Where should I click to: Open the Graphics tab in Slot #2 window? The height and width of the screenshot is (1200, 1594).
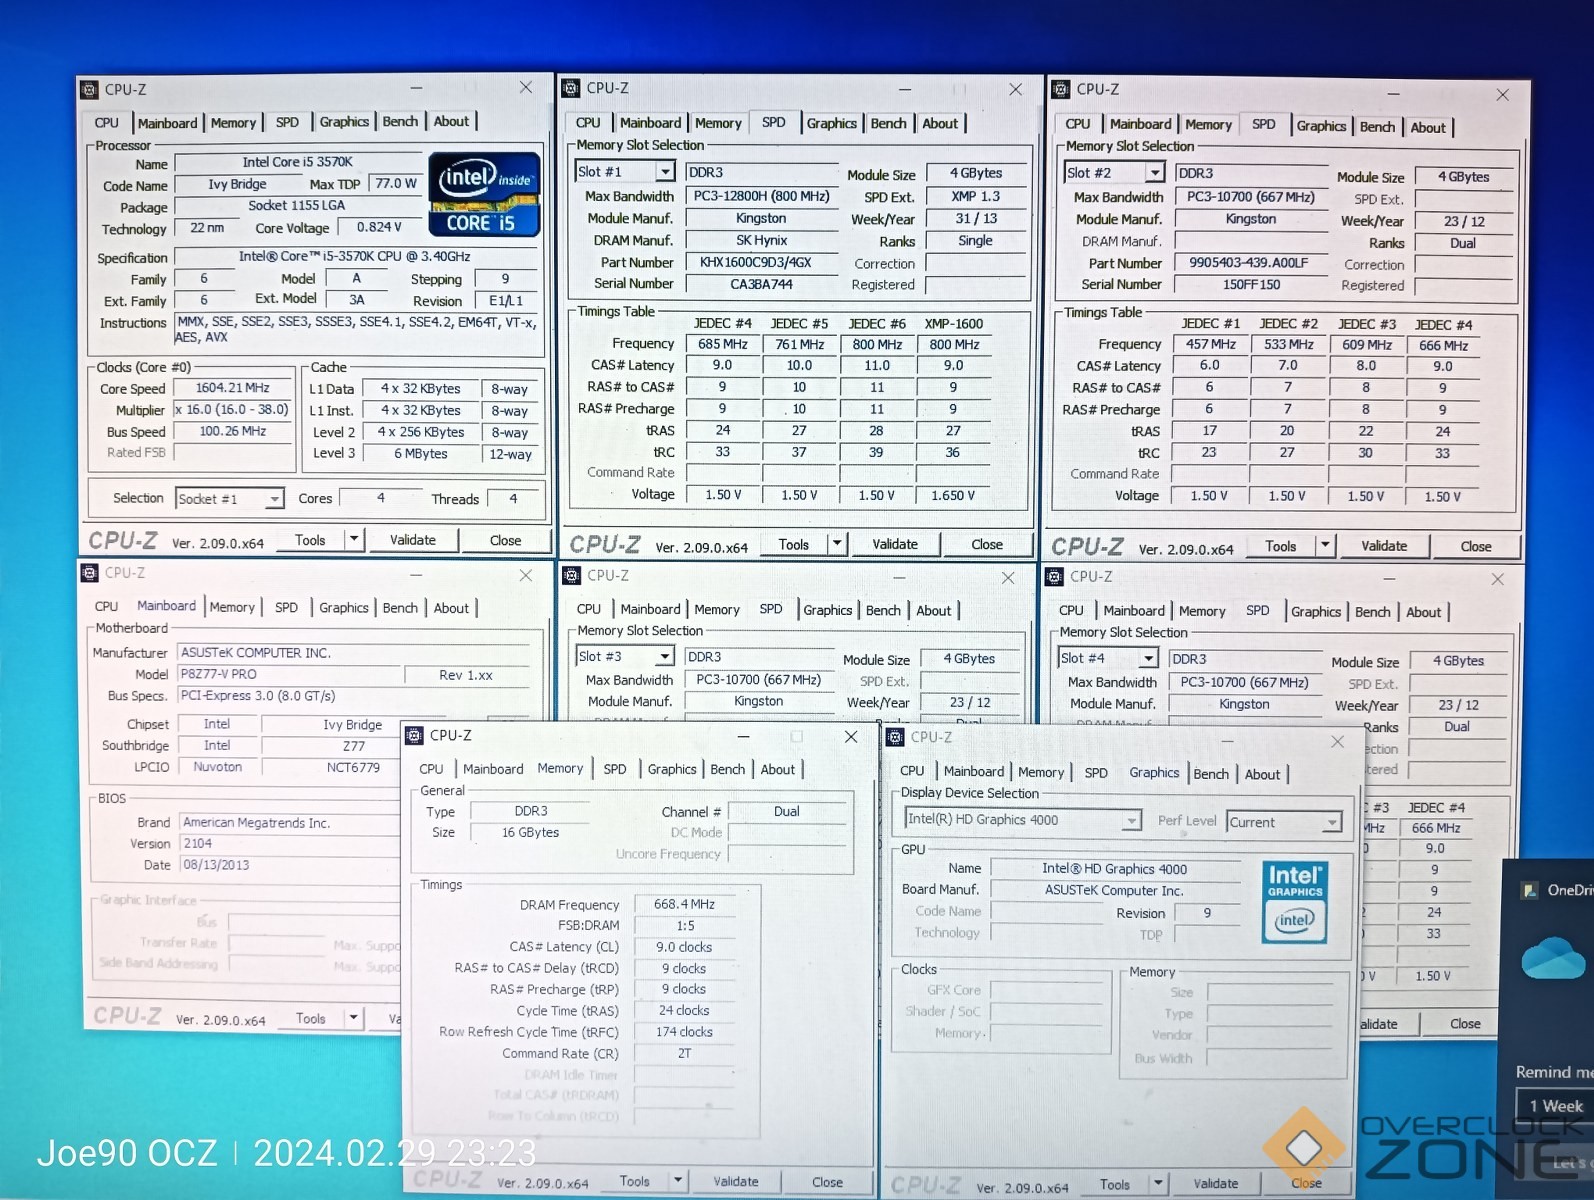pyautogui.click(x=1321, y=126)
